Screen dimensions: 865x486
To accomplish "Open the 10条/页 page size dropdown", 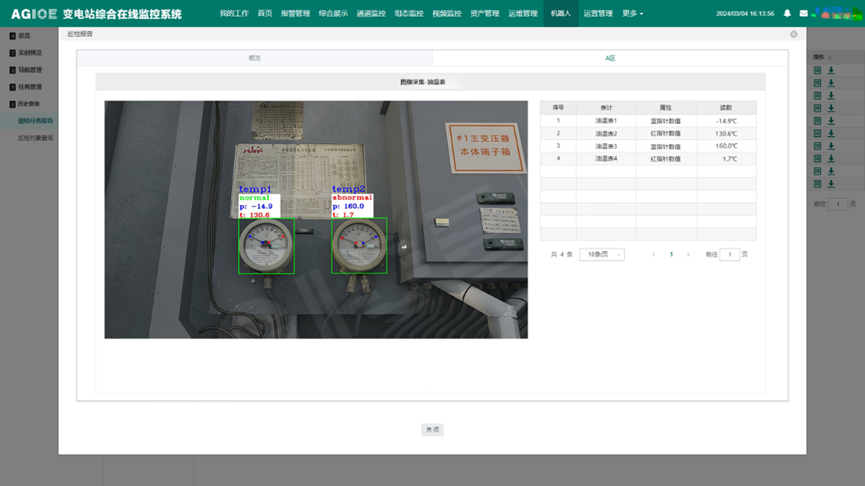I will (601, 255).
